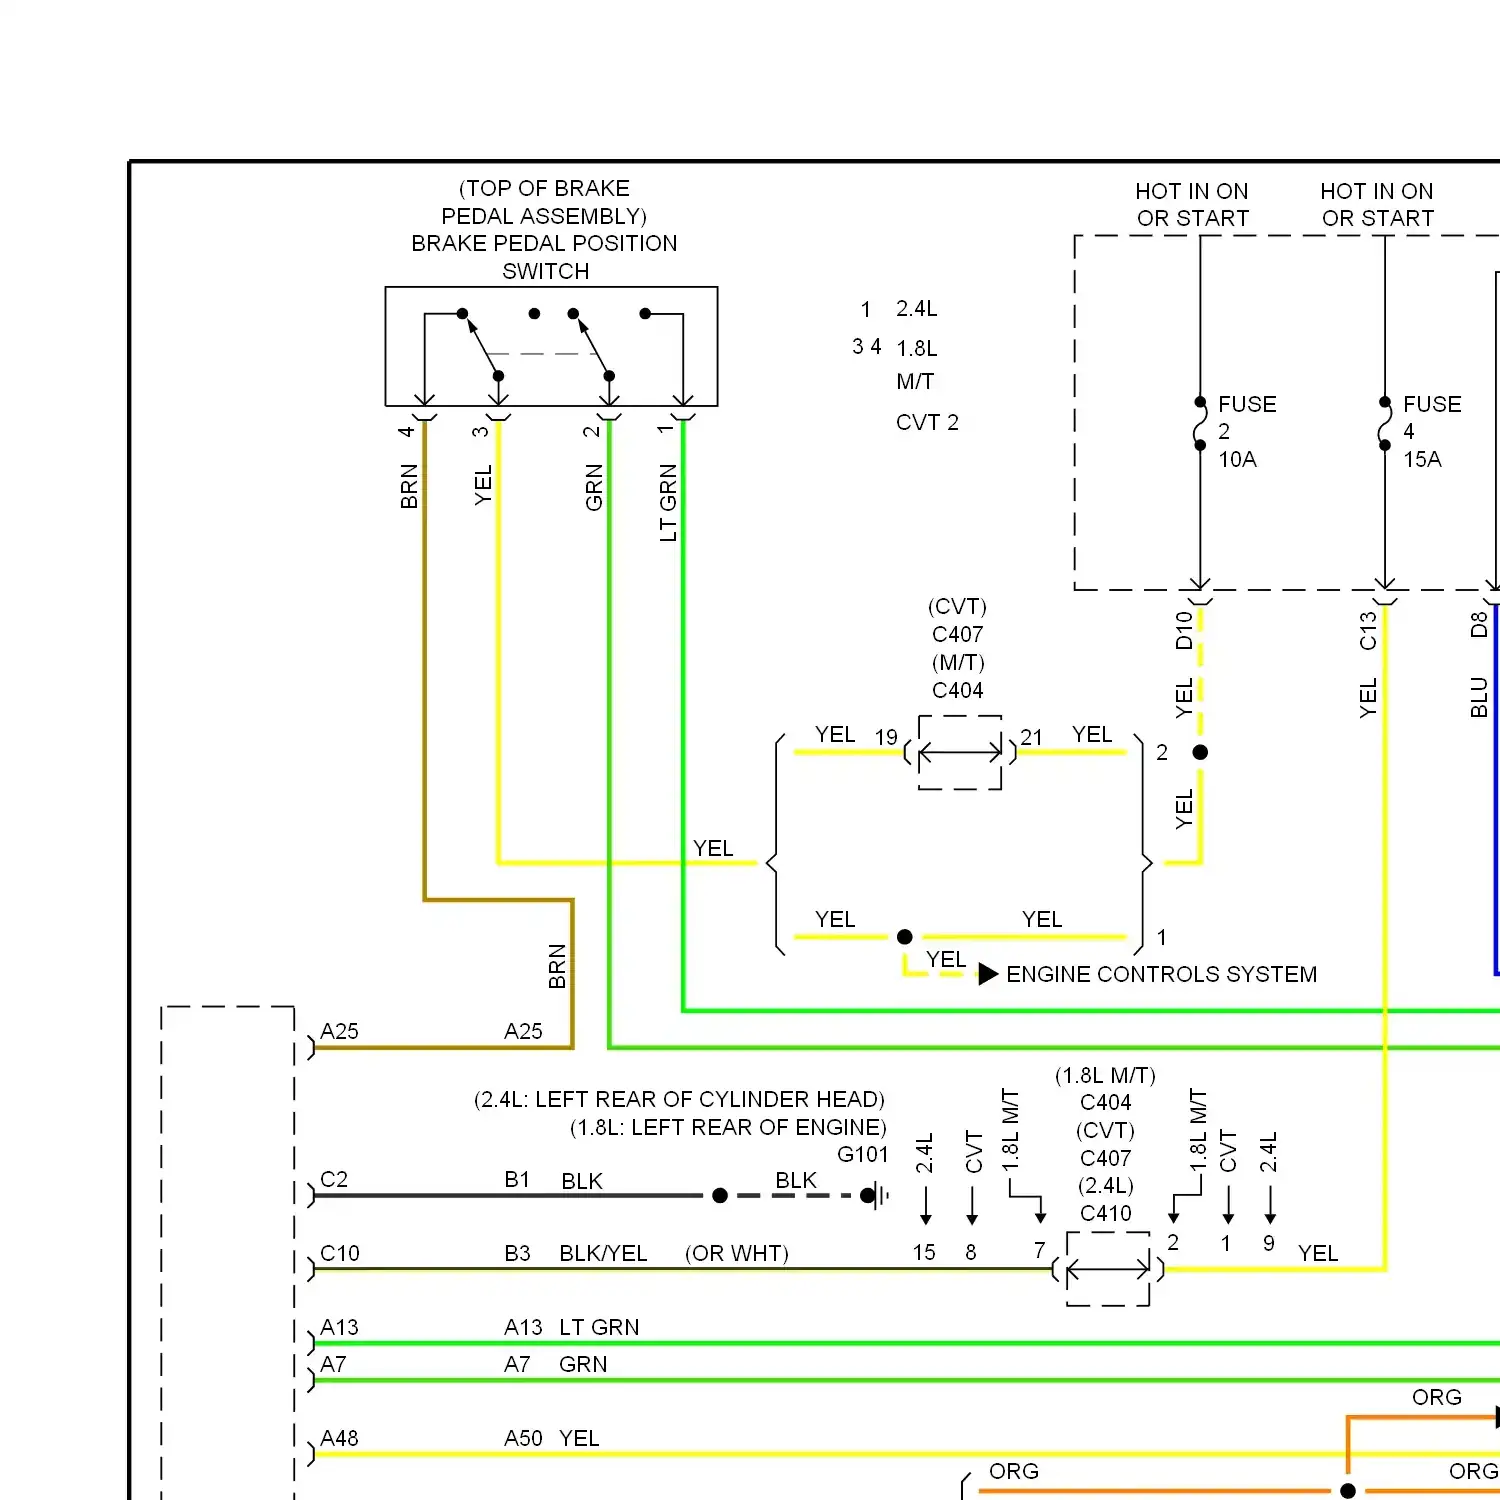The width and height of the screenshot is (1500, 1500).
Task: Click the BLK/YEL wire label
Action: pyautogui.click(x=603, y=1254)
